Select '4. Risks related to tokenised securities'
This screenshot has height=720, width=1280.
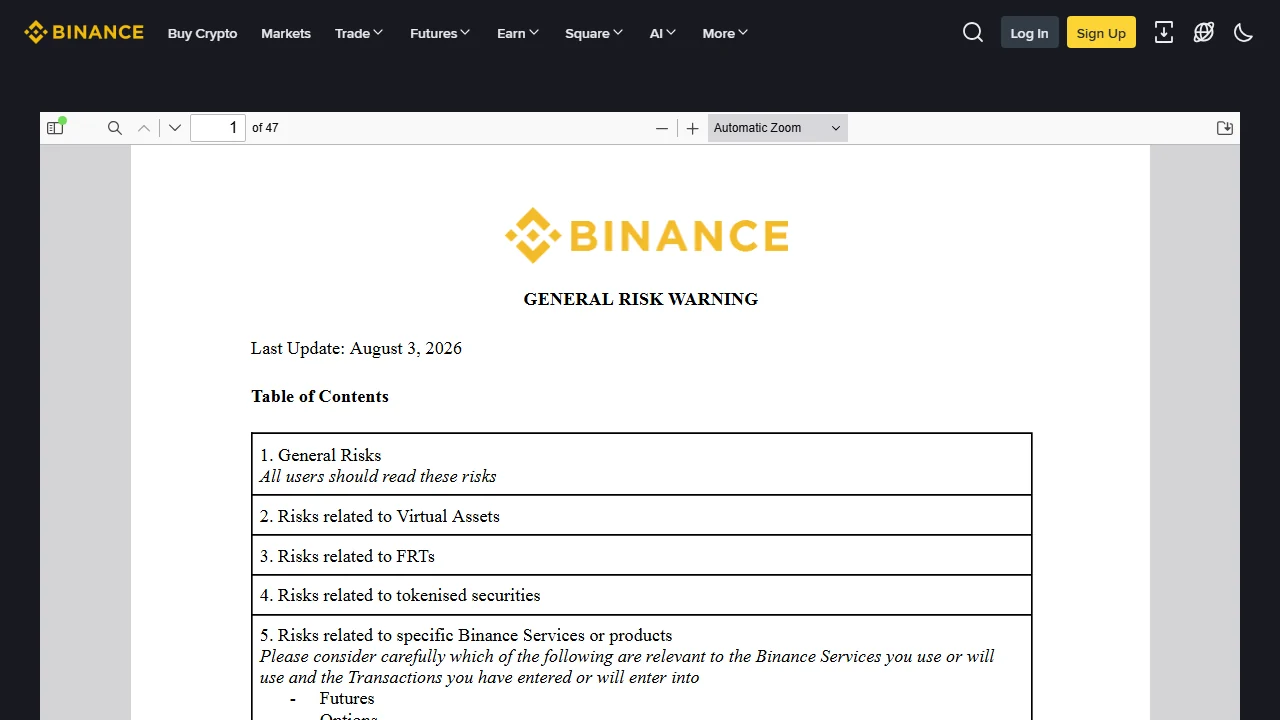(x=642, y=595)
